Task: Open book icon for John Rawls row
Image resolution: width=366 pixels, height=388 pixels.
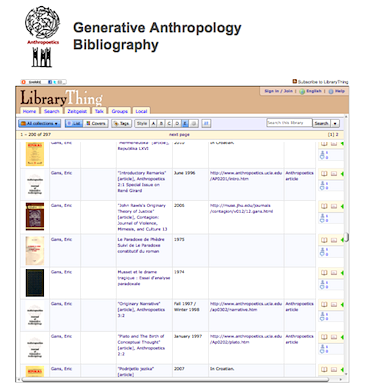Action: pos(324,206)
